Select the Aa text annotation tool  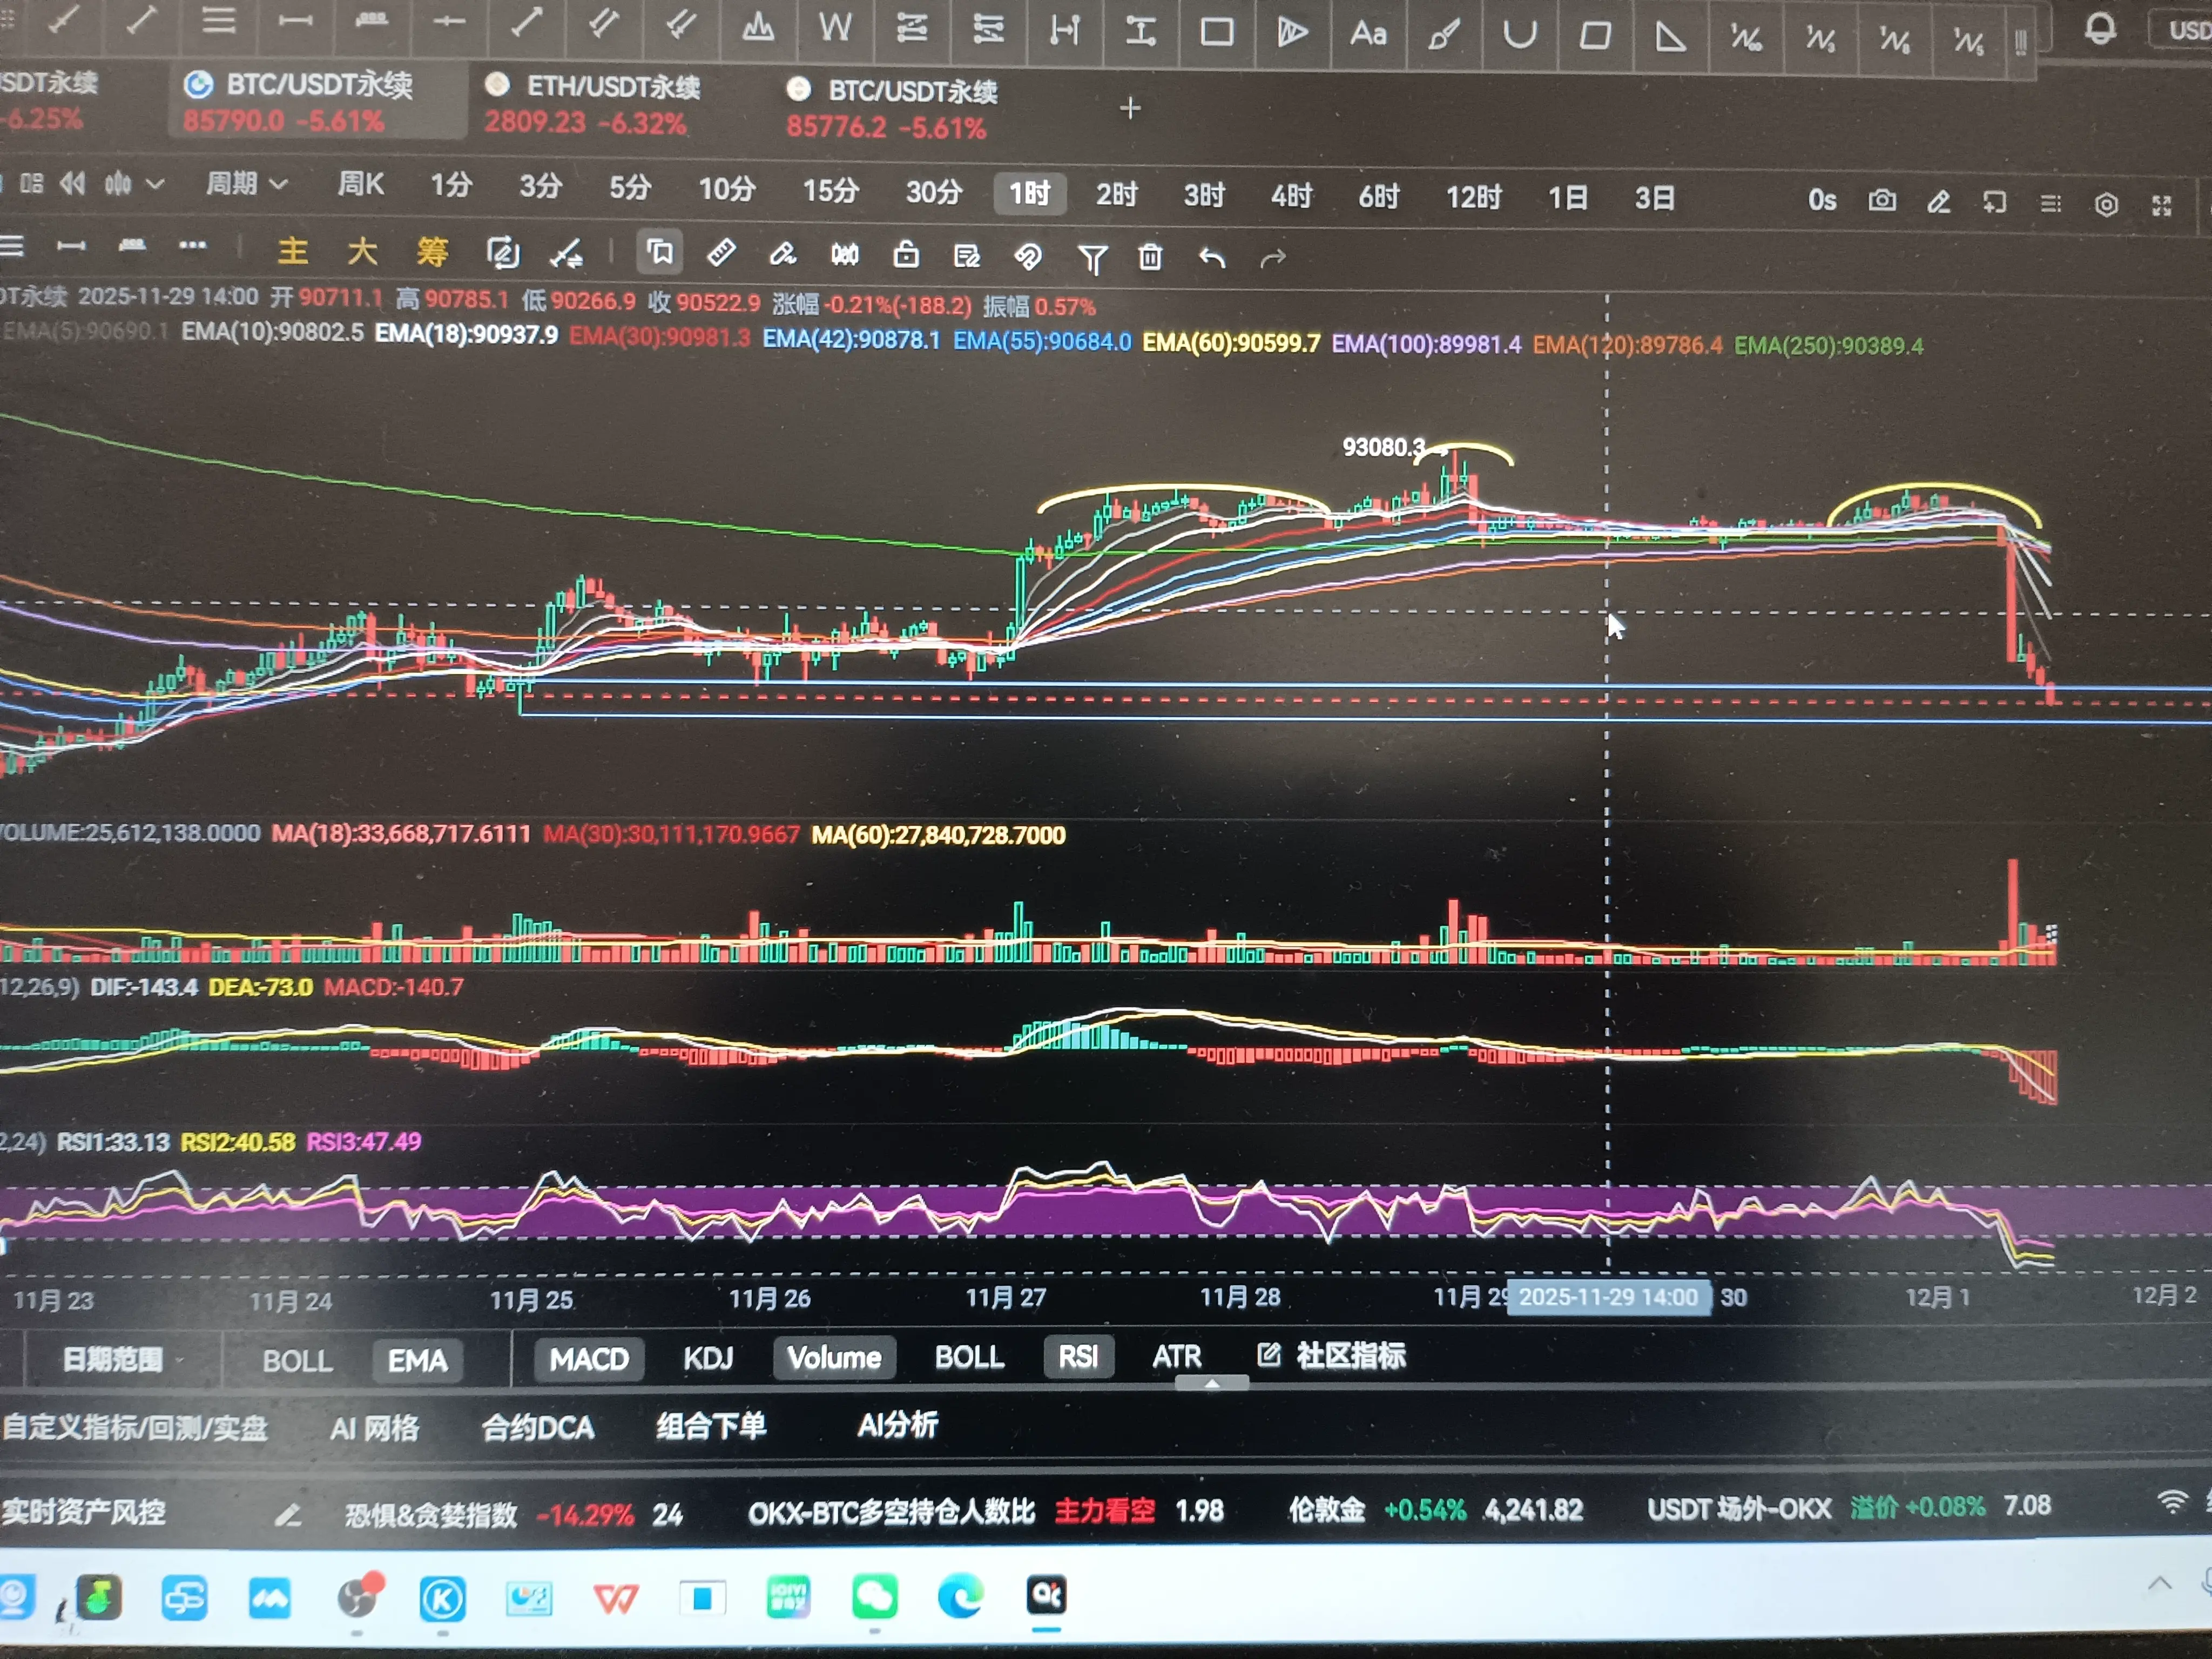[x=1368, y=34]
